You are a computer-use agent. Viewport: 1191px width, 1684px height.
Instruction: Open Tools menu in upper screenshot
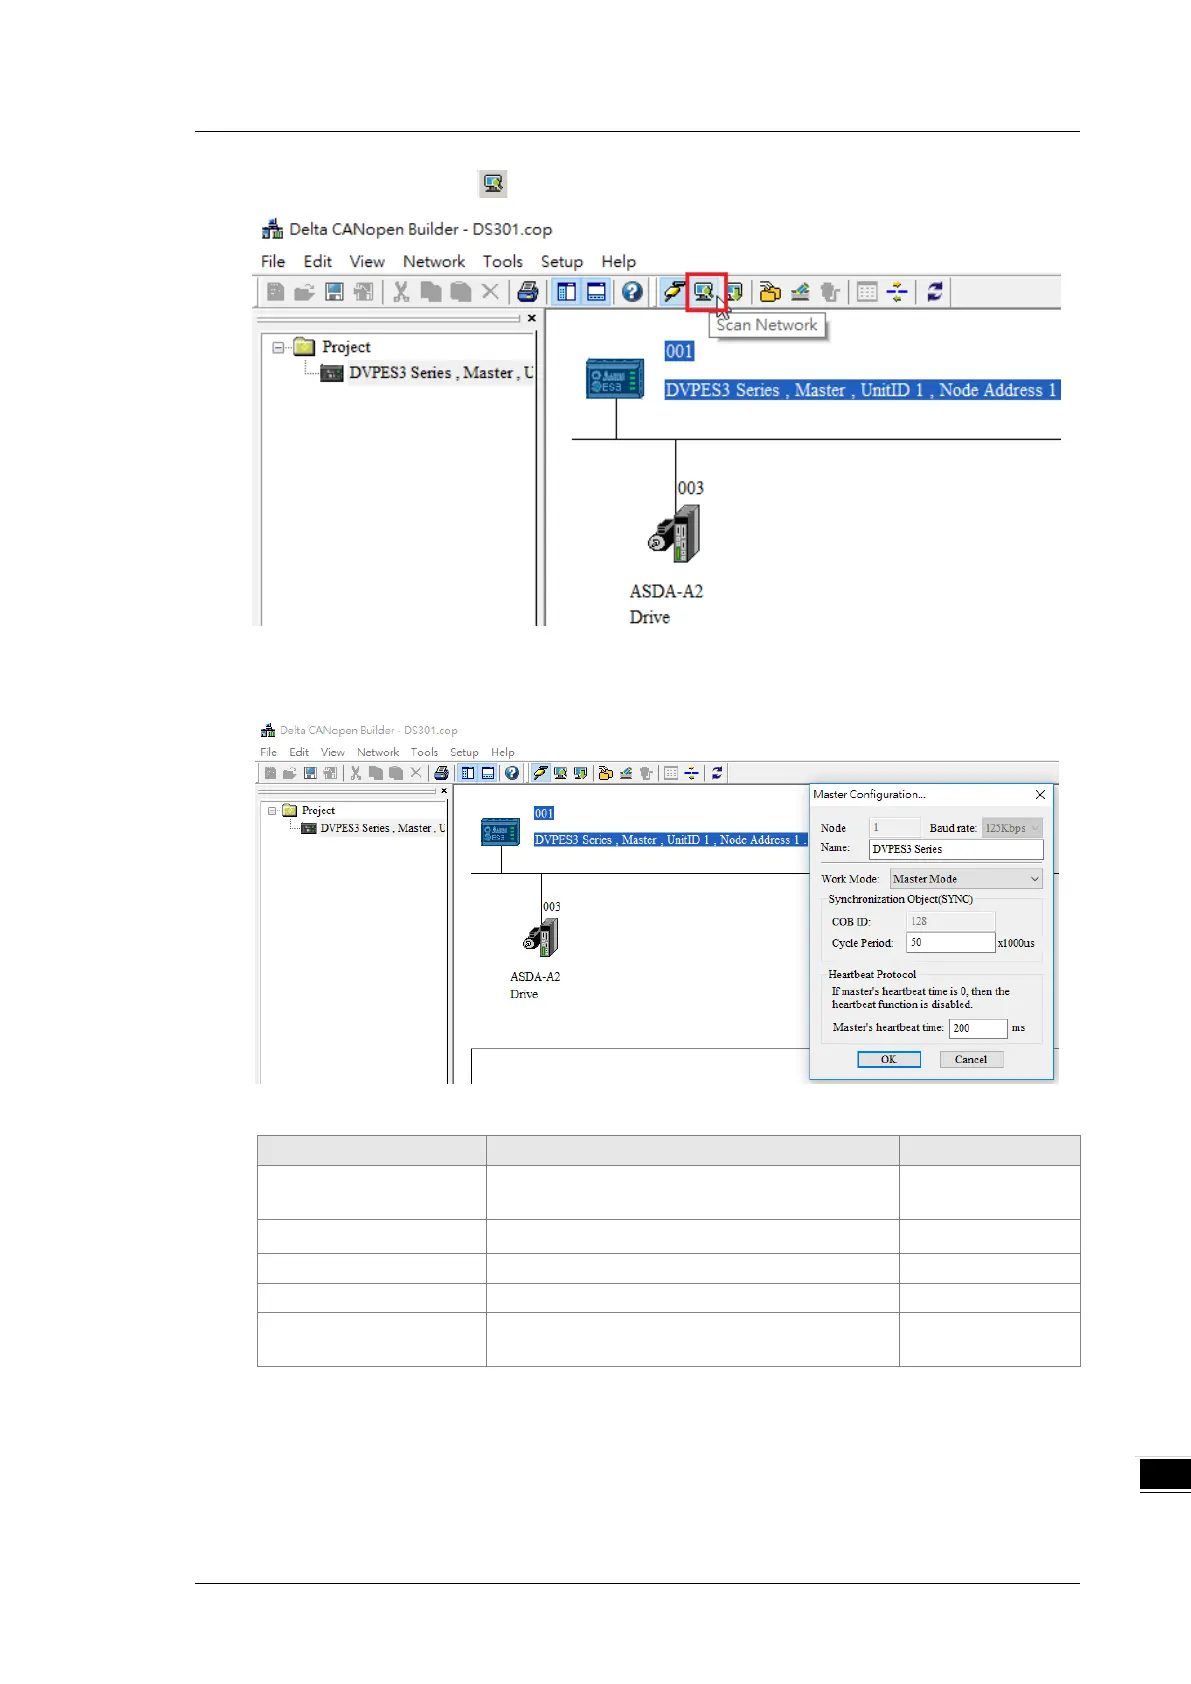click(503, 261)
